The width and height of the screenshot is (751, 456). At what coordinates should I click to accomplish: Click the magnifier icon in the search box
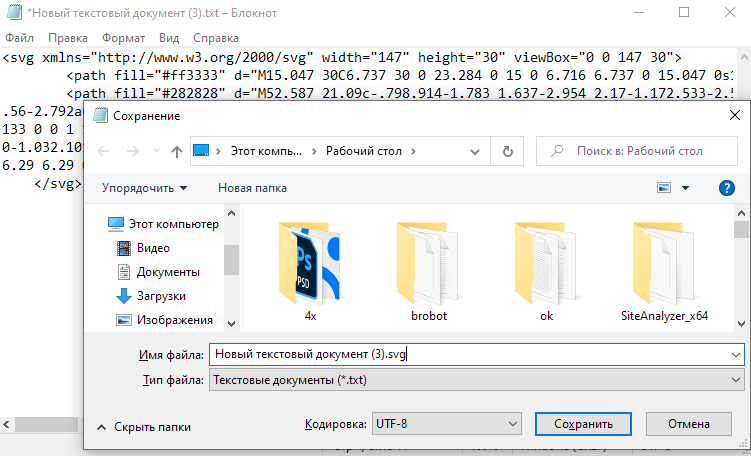557,151
